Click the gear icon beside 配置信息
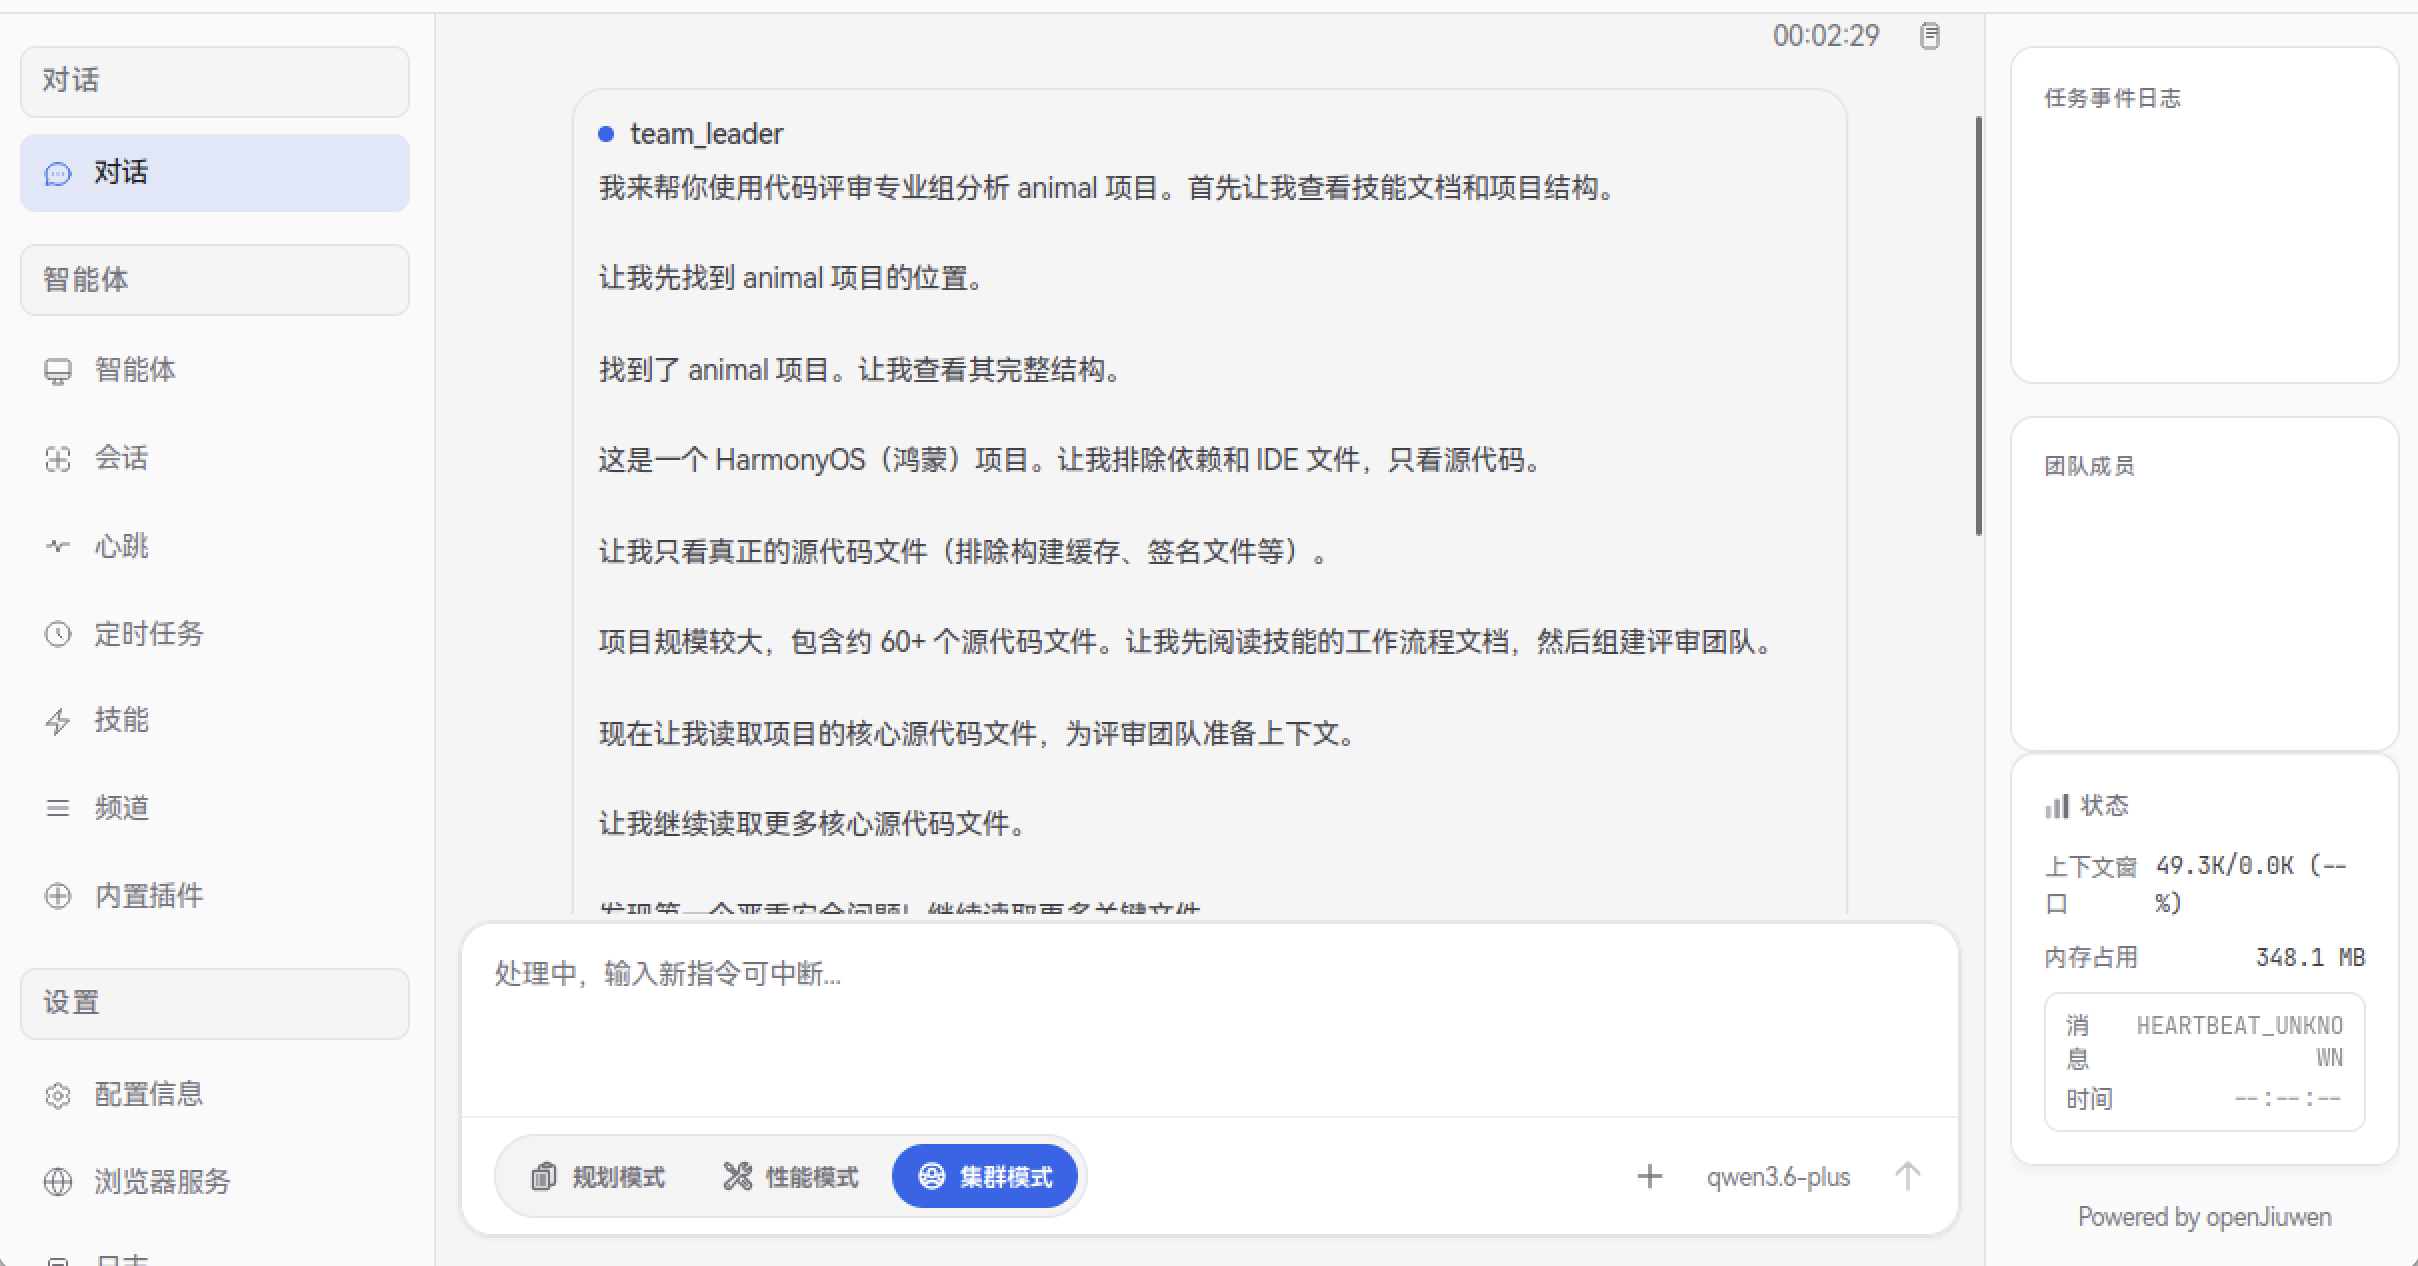This screenshot has height=1266, width=2418. tap(58, 1096)
